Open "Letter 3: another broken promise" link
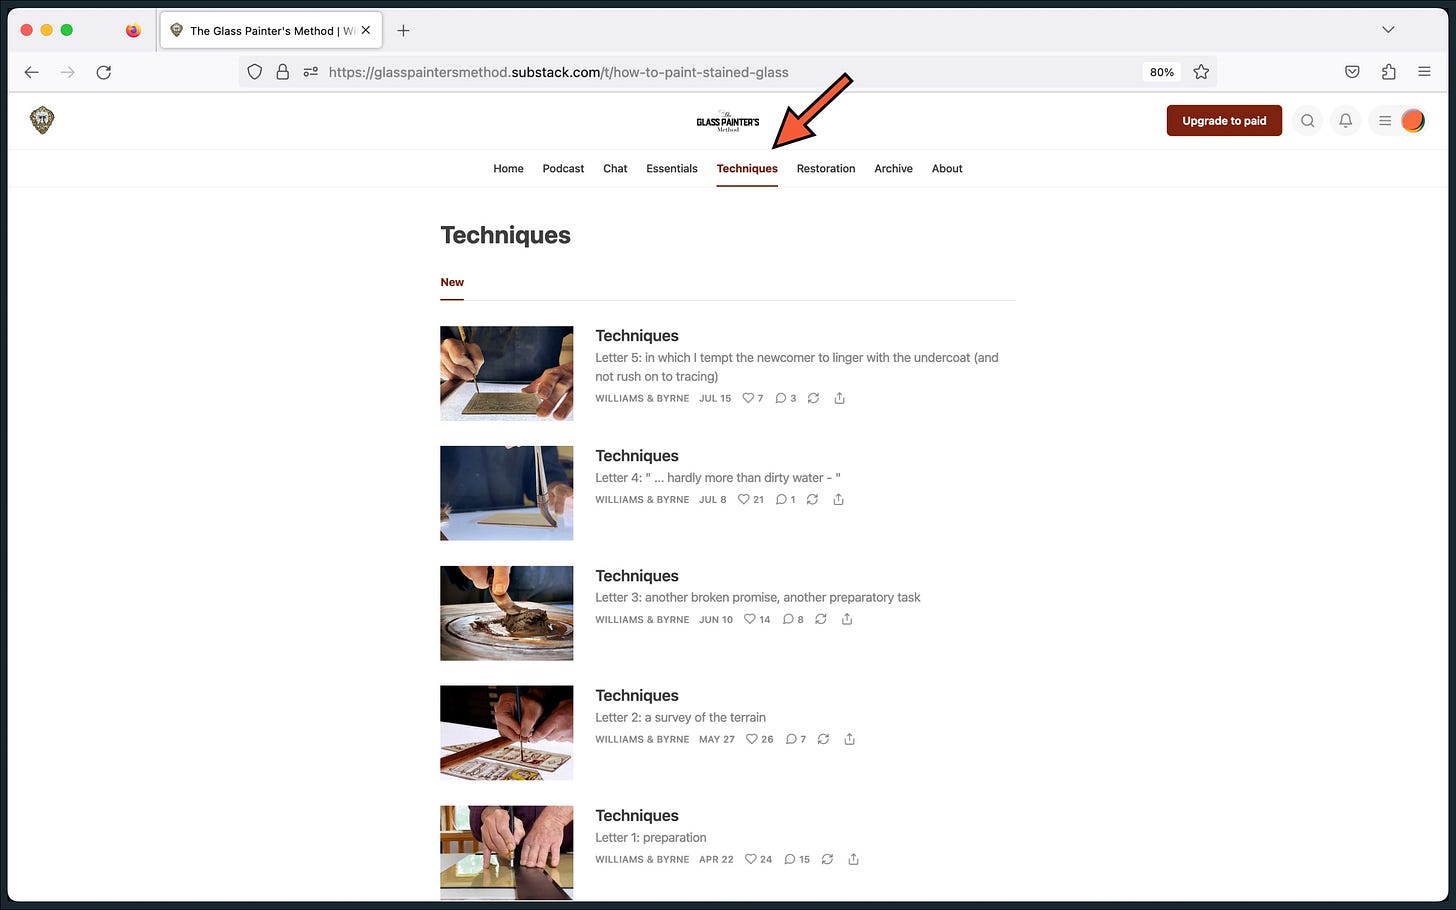 (x=758, y=598)
